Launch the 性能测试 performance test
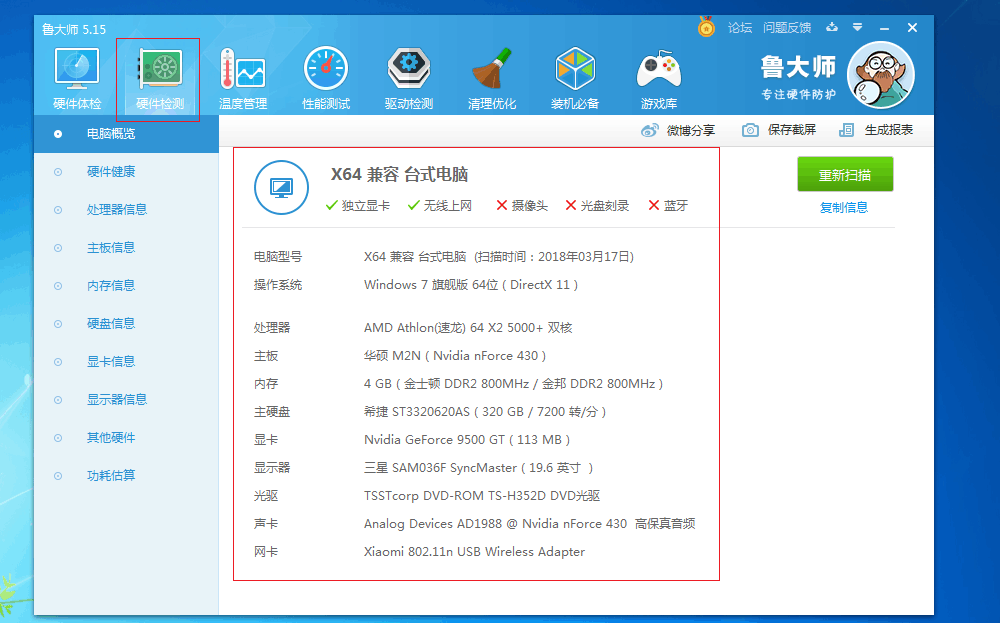 click(324, 75)
